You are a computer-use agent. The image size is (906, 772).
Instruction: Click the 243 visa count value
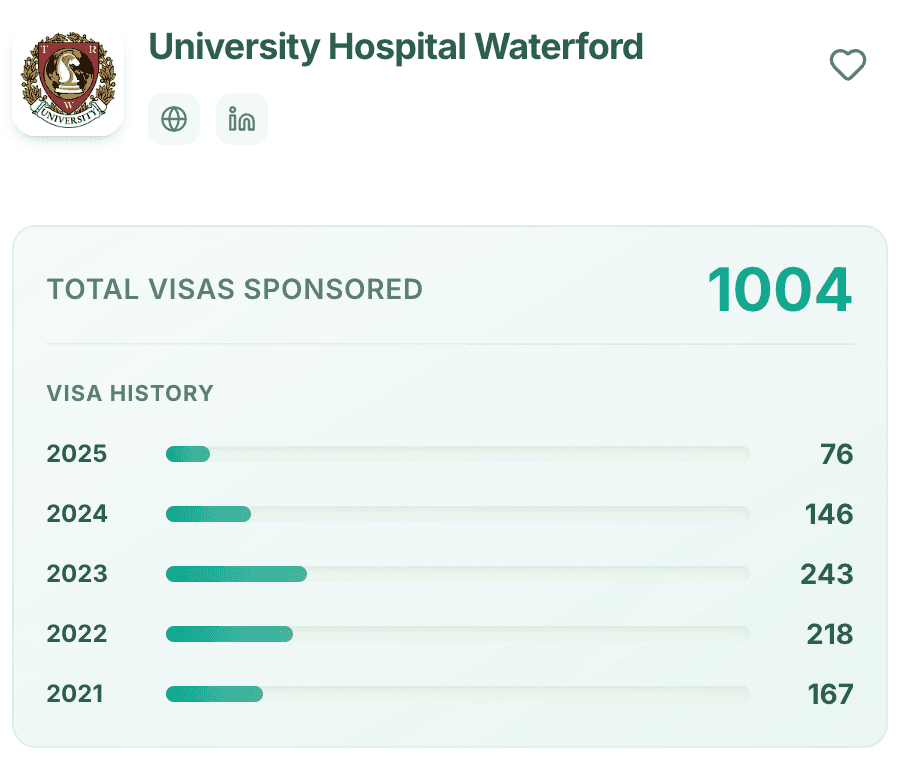click(x=826, y=574)
